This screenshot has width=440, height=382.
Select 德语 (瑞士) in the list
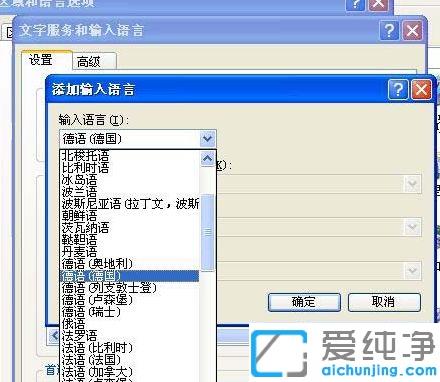tap(130, 312)
